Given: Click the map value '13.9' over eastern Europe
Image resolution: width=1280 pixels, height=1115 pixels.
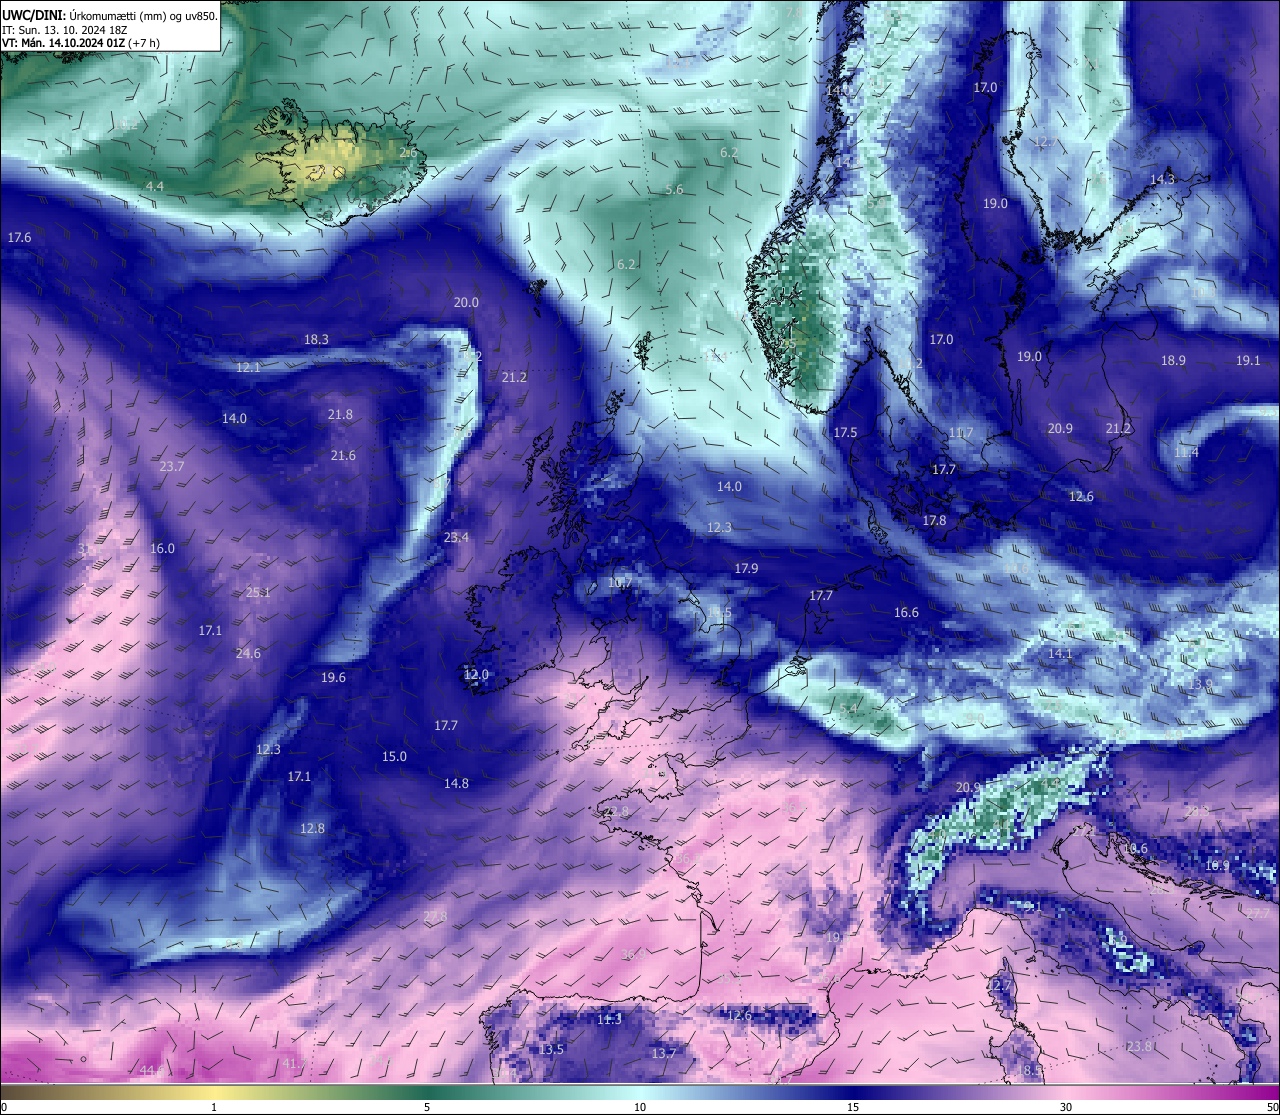Looking at the screenshot, I should coord(1201,684).
